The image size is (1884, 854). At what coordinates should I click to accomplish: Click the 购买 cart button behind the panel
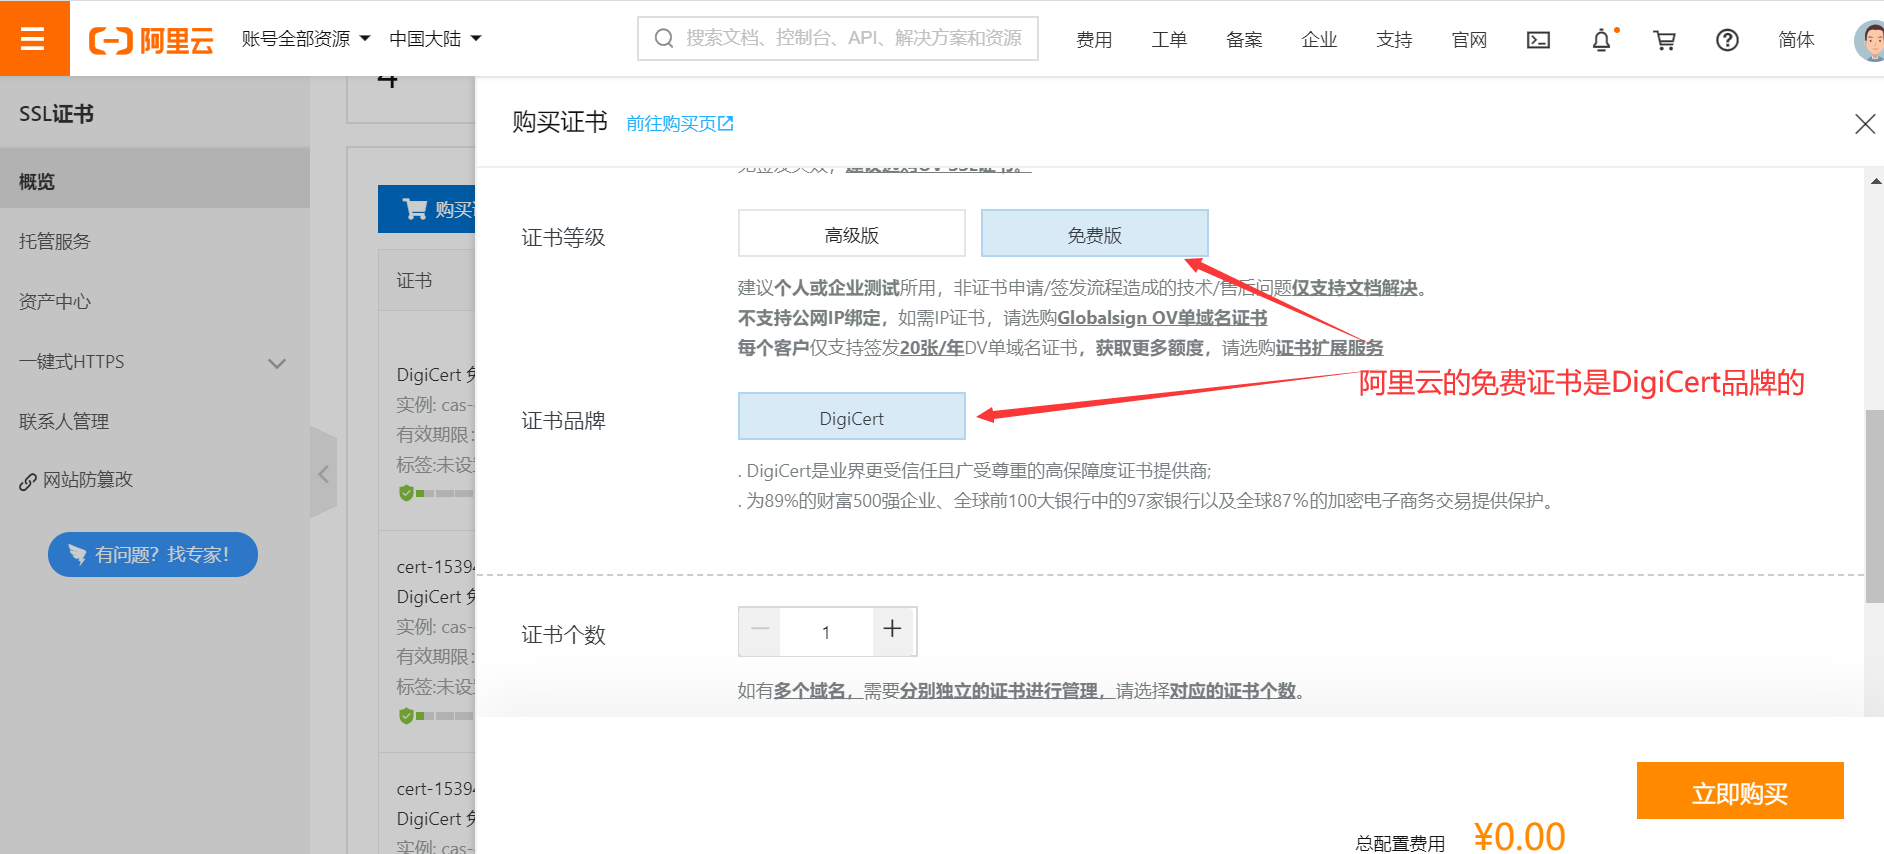[427, 209]
